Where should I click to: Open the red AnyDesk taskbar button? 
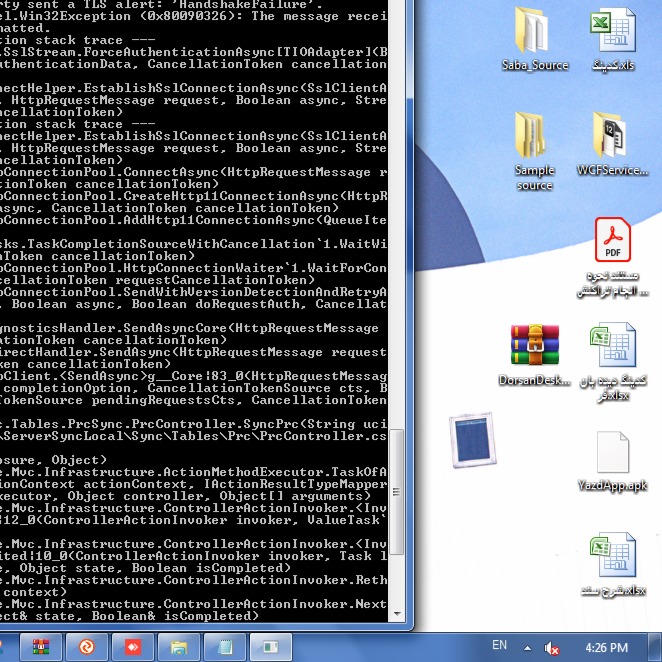[134, 648]
